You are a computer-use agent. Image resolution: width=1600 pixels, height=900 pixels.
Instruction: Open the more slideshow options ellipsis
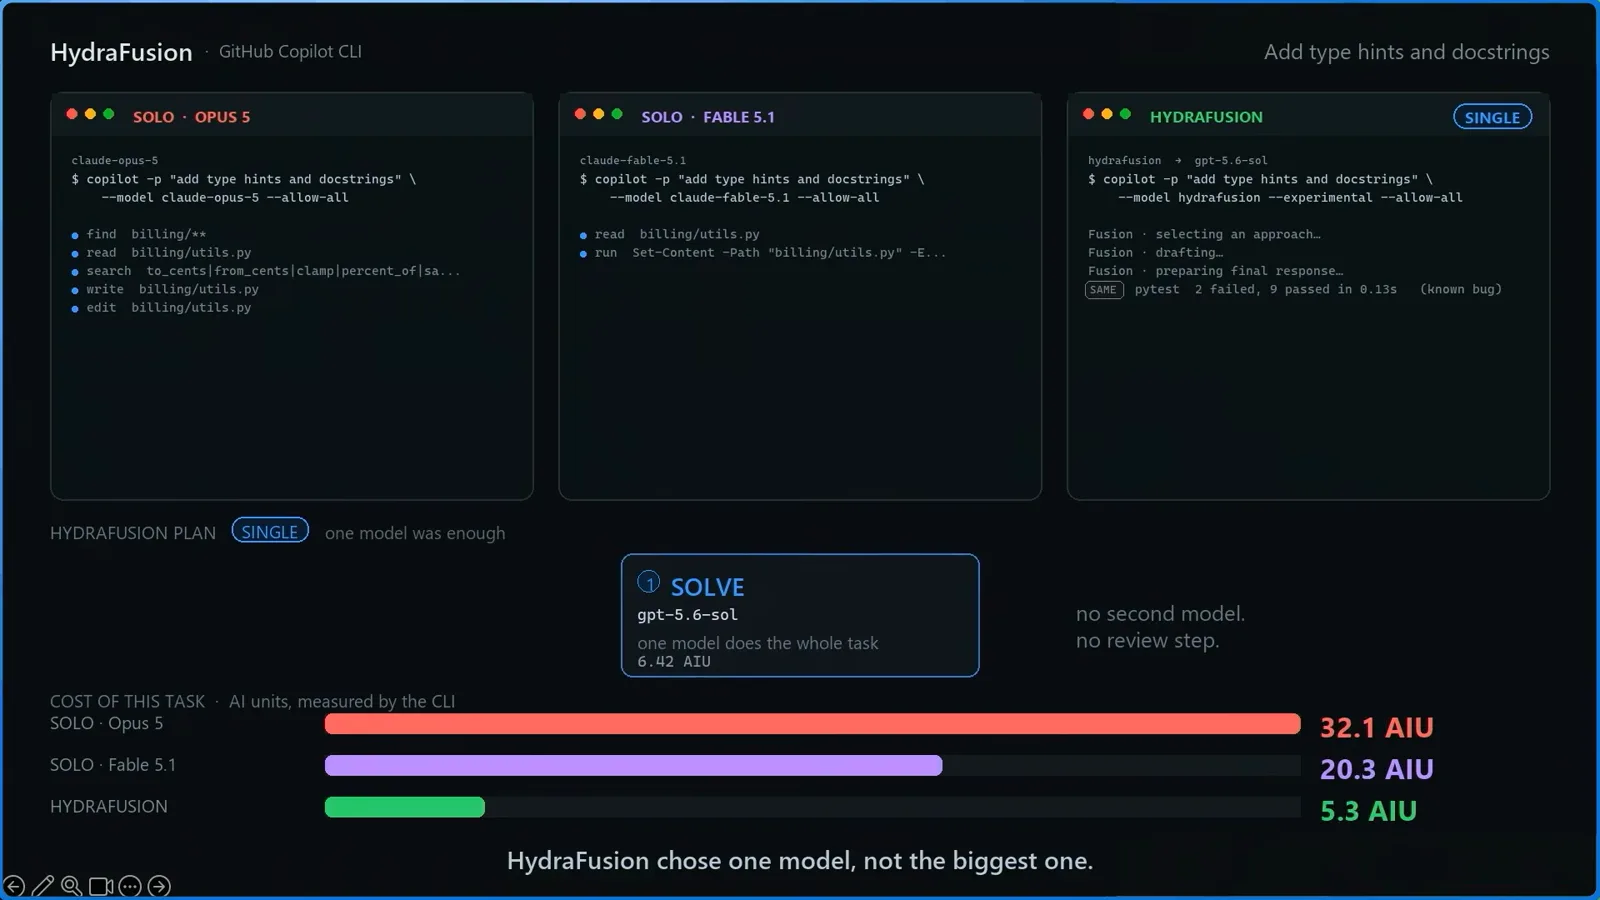point(130,886)
